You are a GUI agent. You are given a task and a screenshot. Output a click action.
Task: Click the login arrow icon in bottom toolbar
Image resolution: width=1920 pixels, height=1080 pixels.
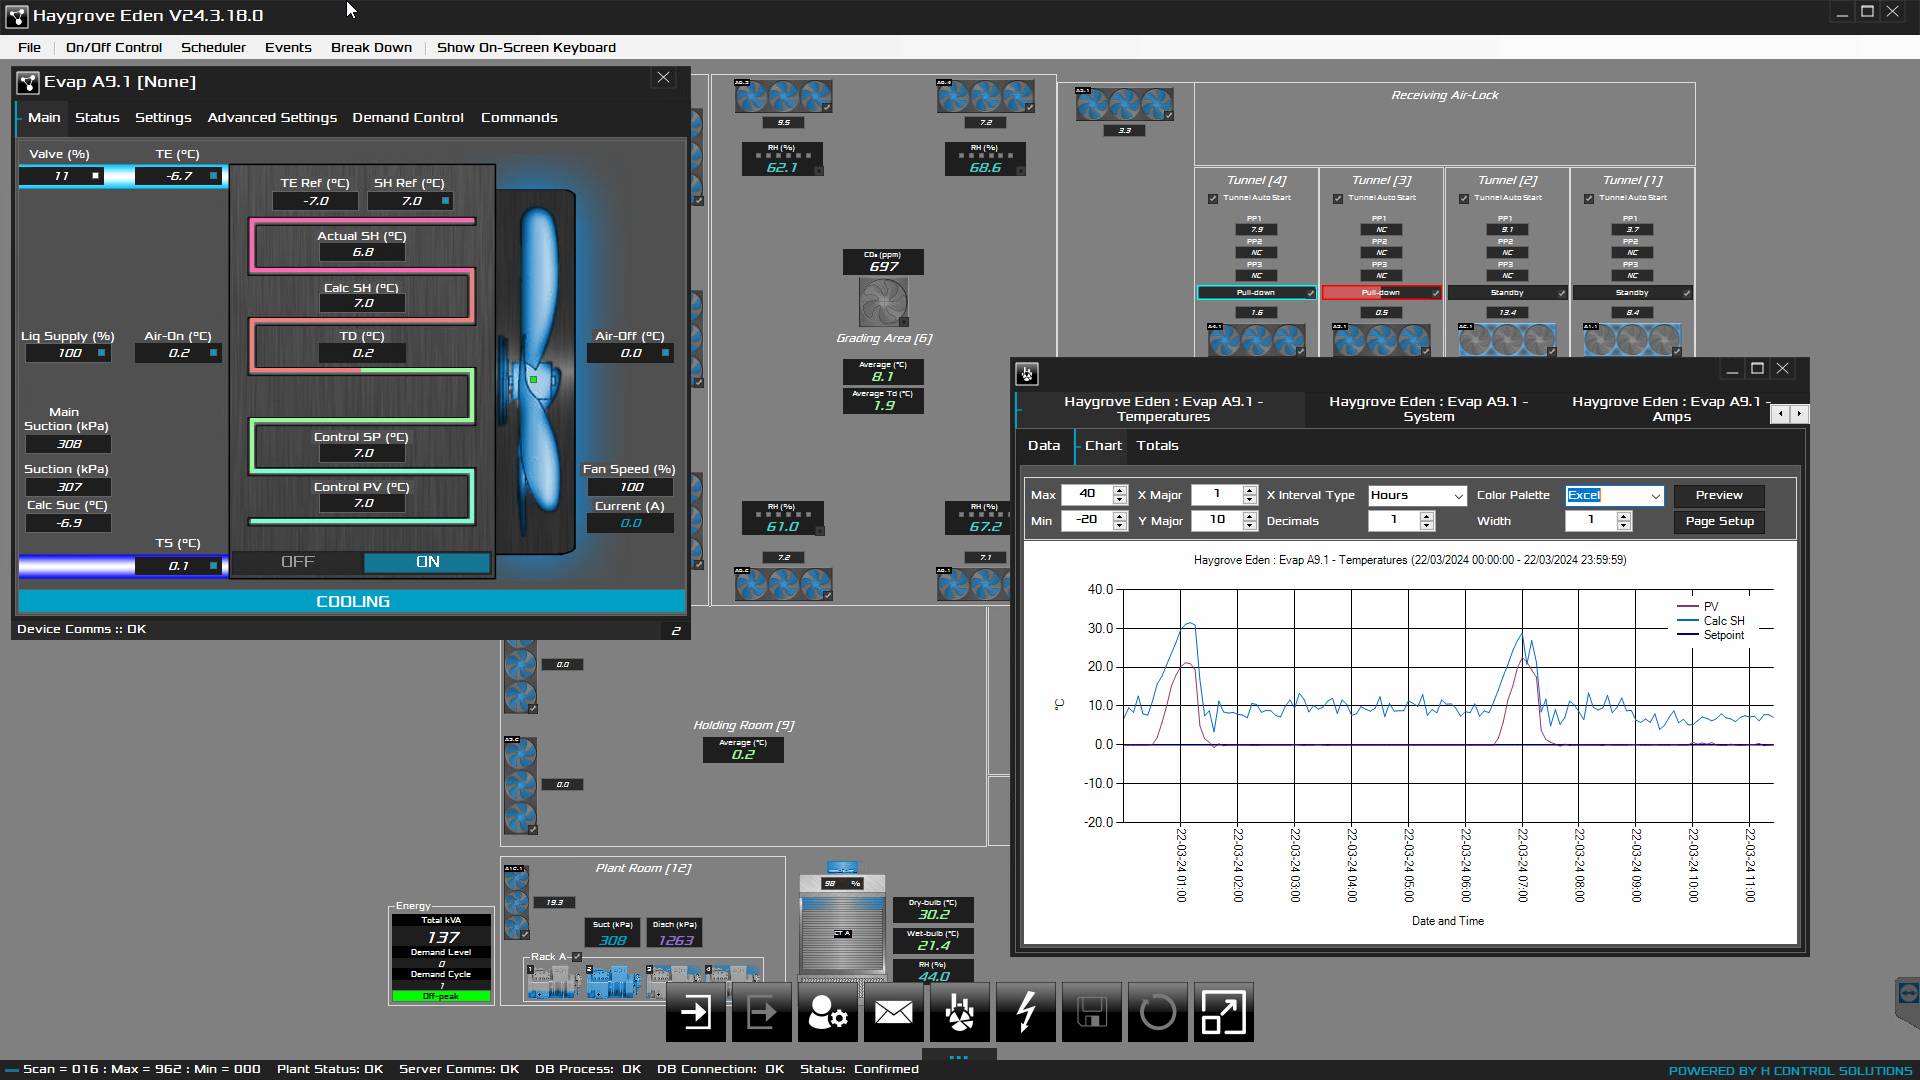pos(696,1013)
